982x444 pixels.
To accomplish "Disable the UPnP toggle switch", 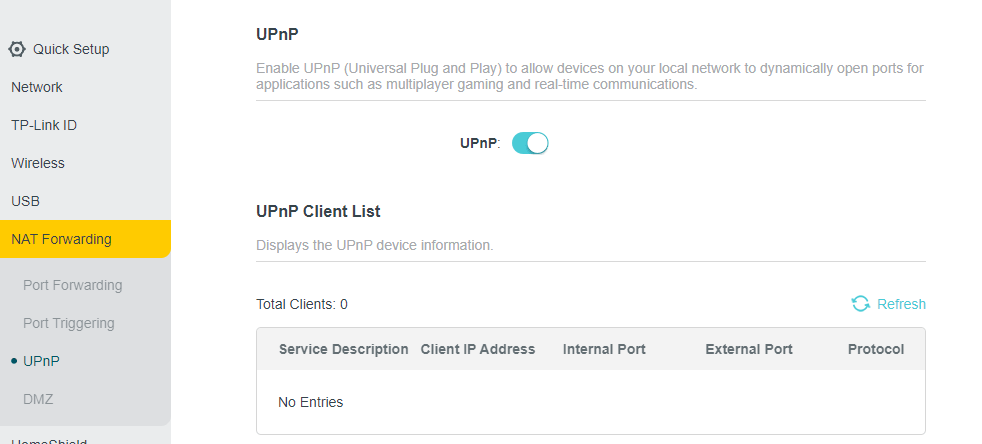I will pyautogui.click(x=530, y=143).
